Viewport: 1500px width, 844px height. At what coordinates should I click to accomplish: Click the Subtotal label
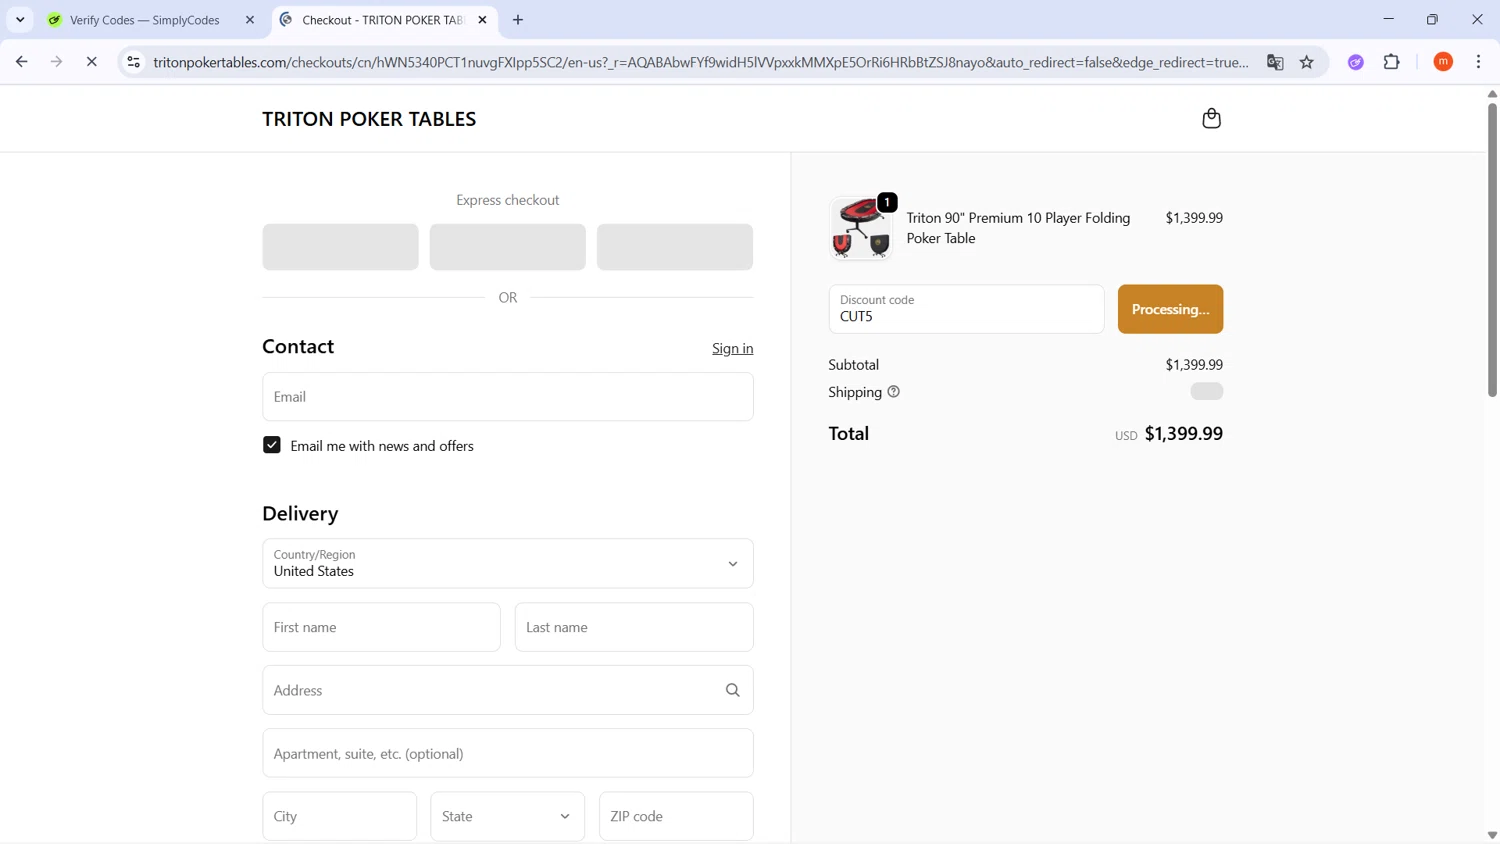click(x=854, y=365)
